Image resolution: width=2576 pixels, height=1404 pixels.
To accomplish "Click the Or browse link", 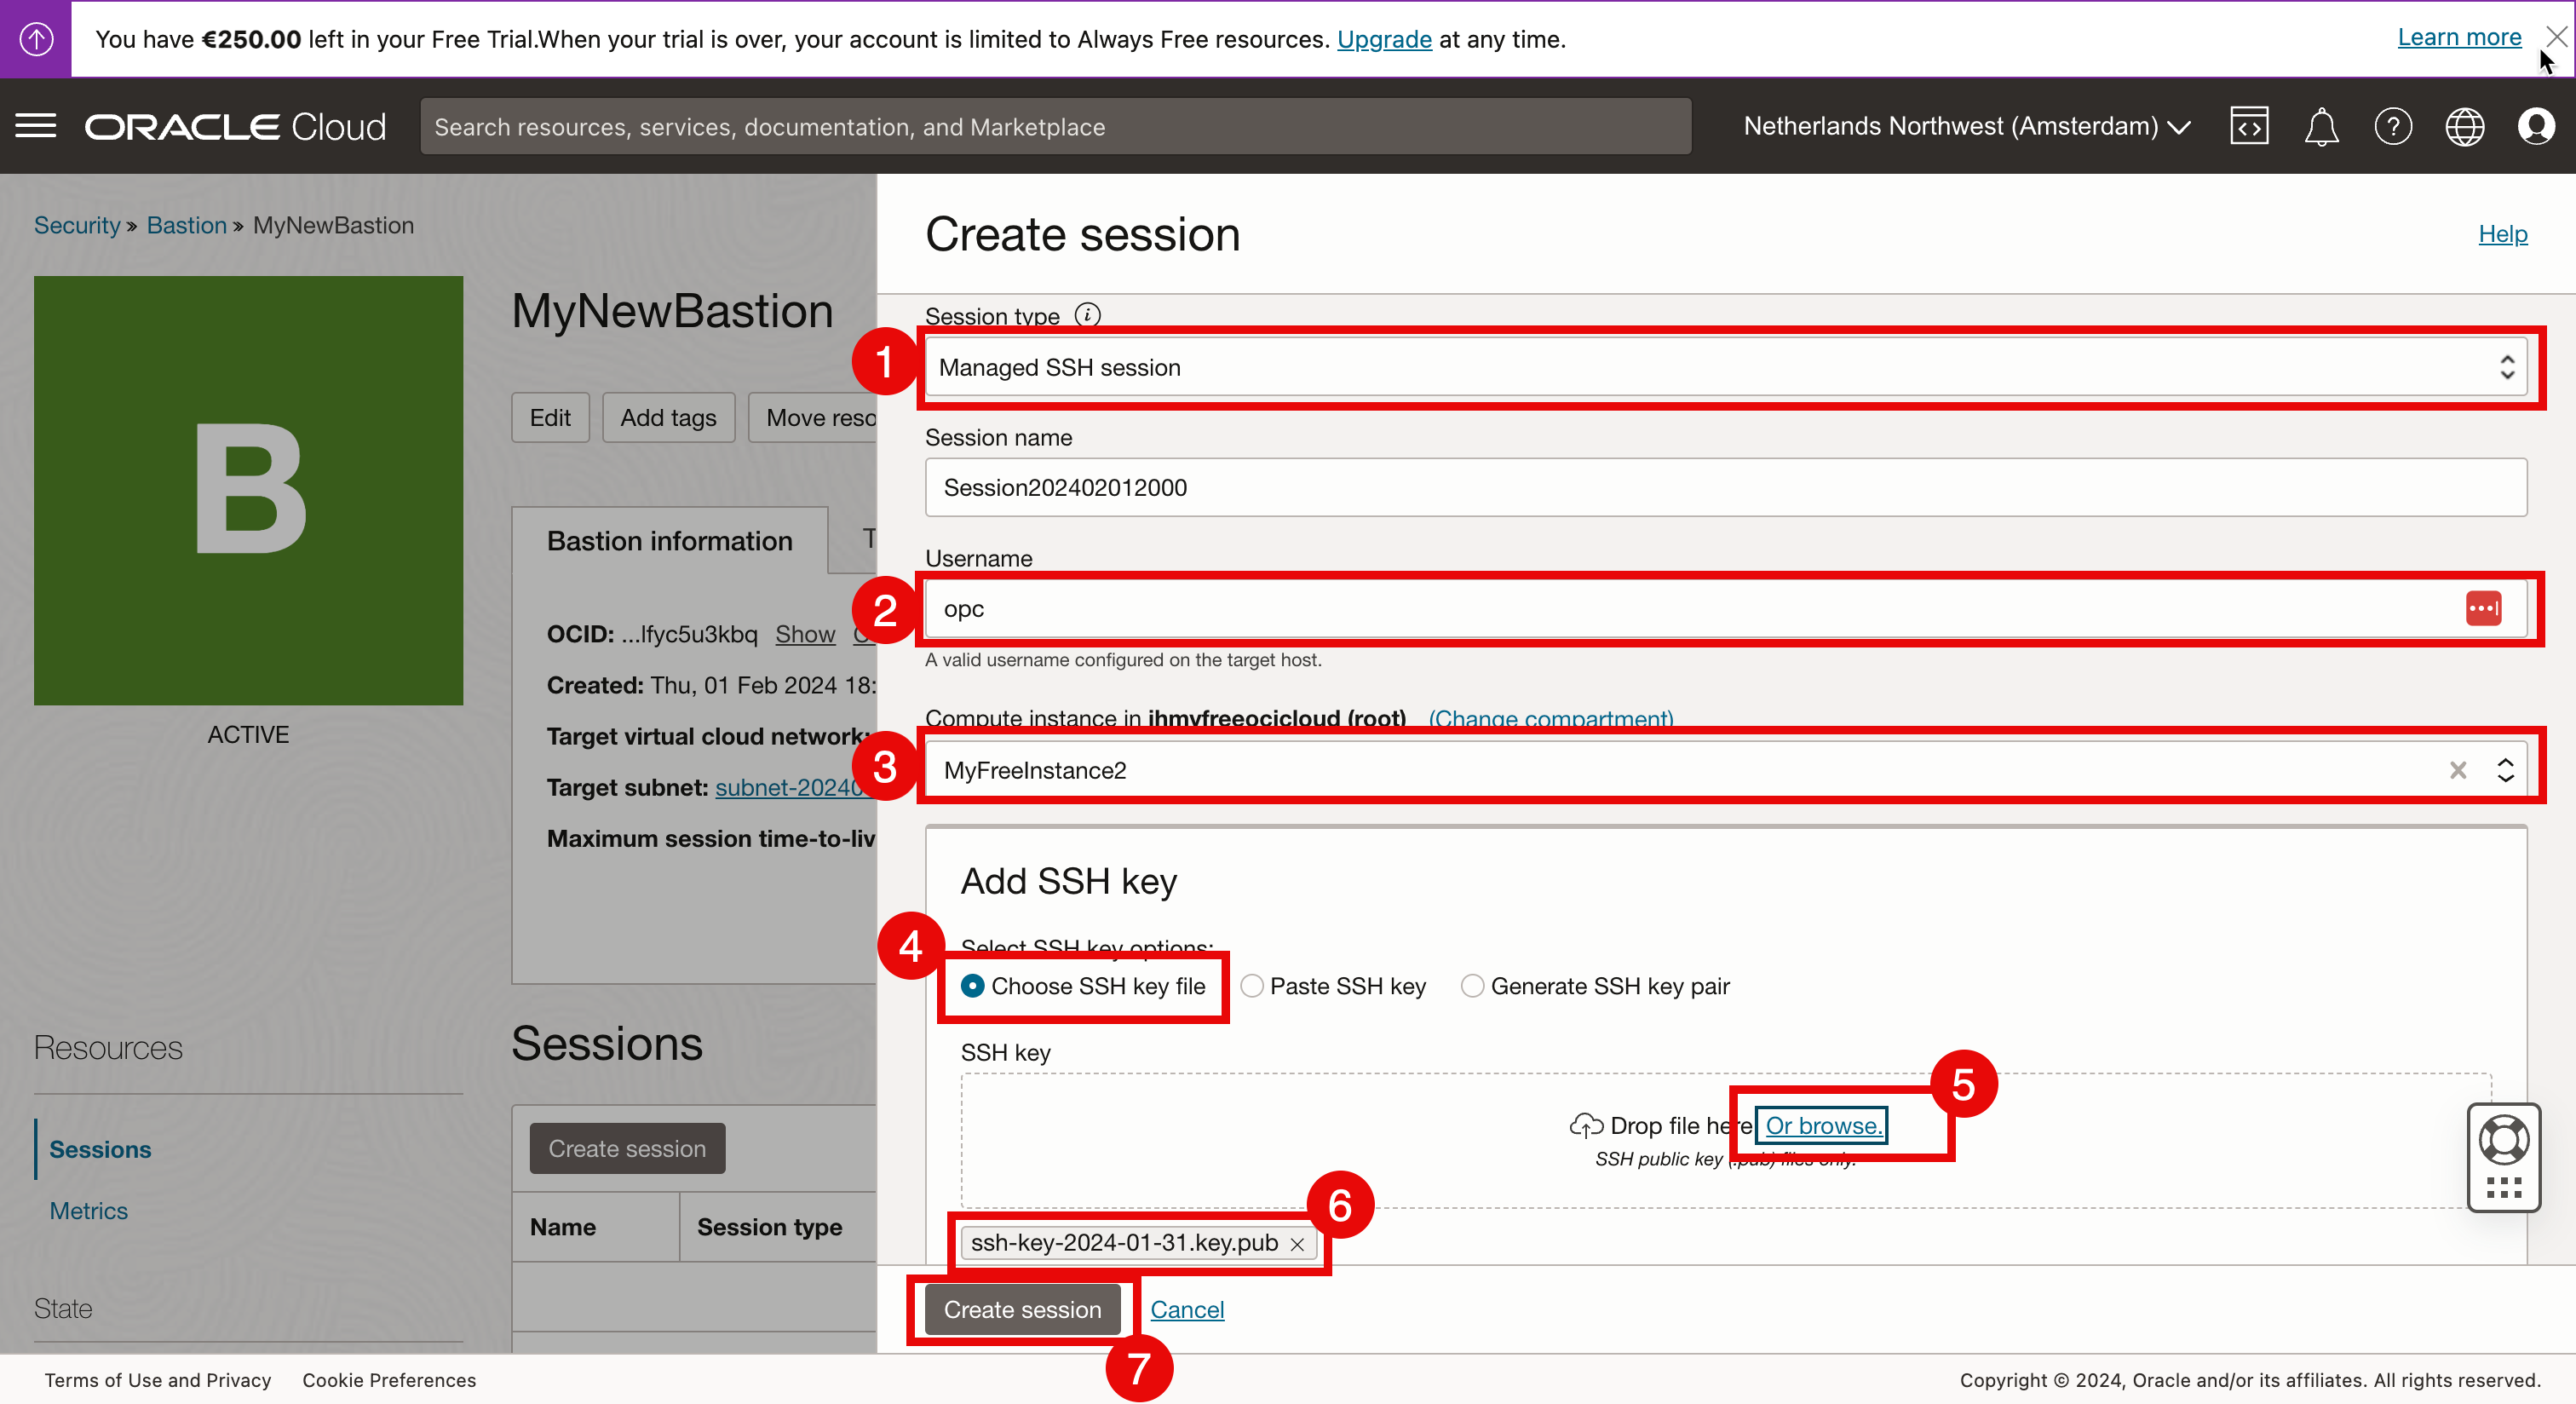I will [x=1822, y=1125].
